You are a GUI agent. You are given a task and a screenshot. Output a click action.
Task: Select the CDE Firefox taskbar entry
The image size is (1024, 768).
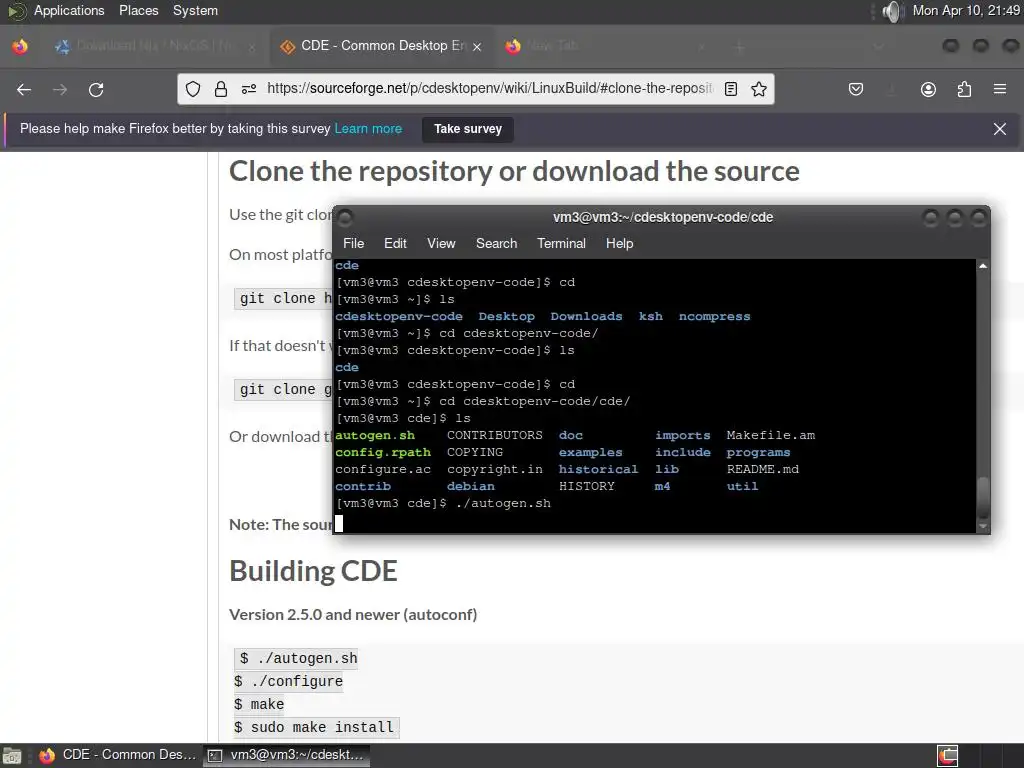coord(118,755)
